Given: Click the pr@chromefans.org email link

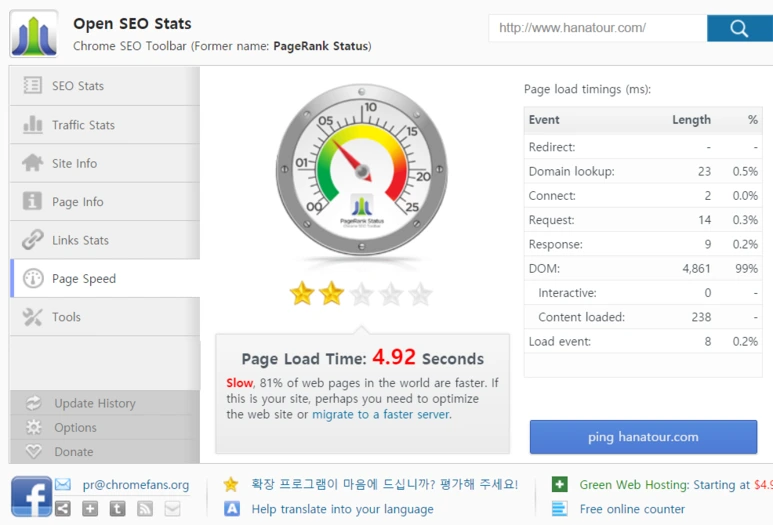Looking at the screenshot, I should pyautogui.click(x=136, y=485).
